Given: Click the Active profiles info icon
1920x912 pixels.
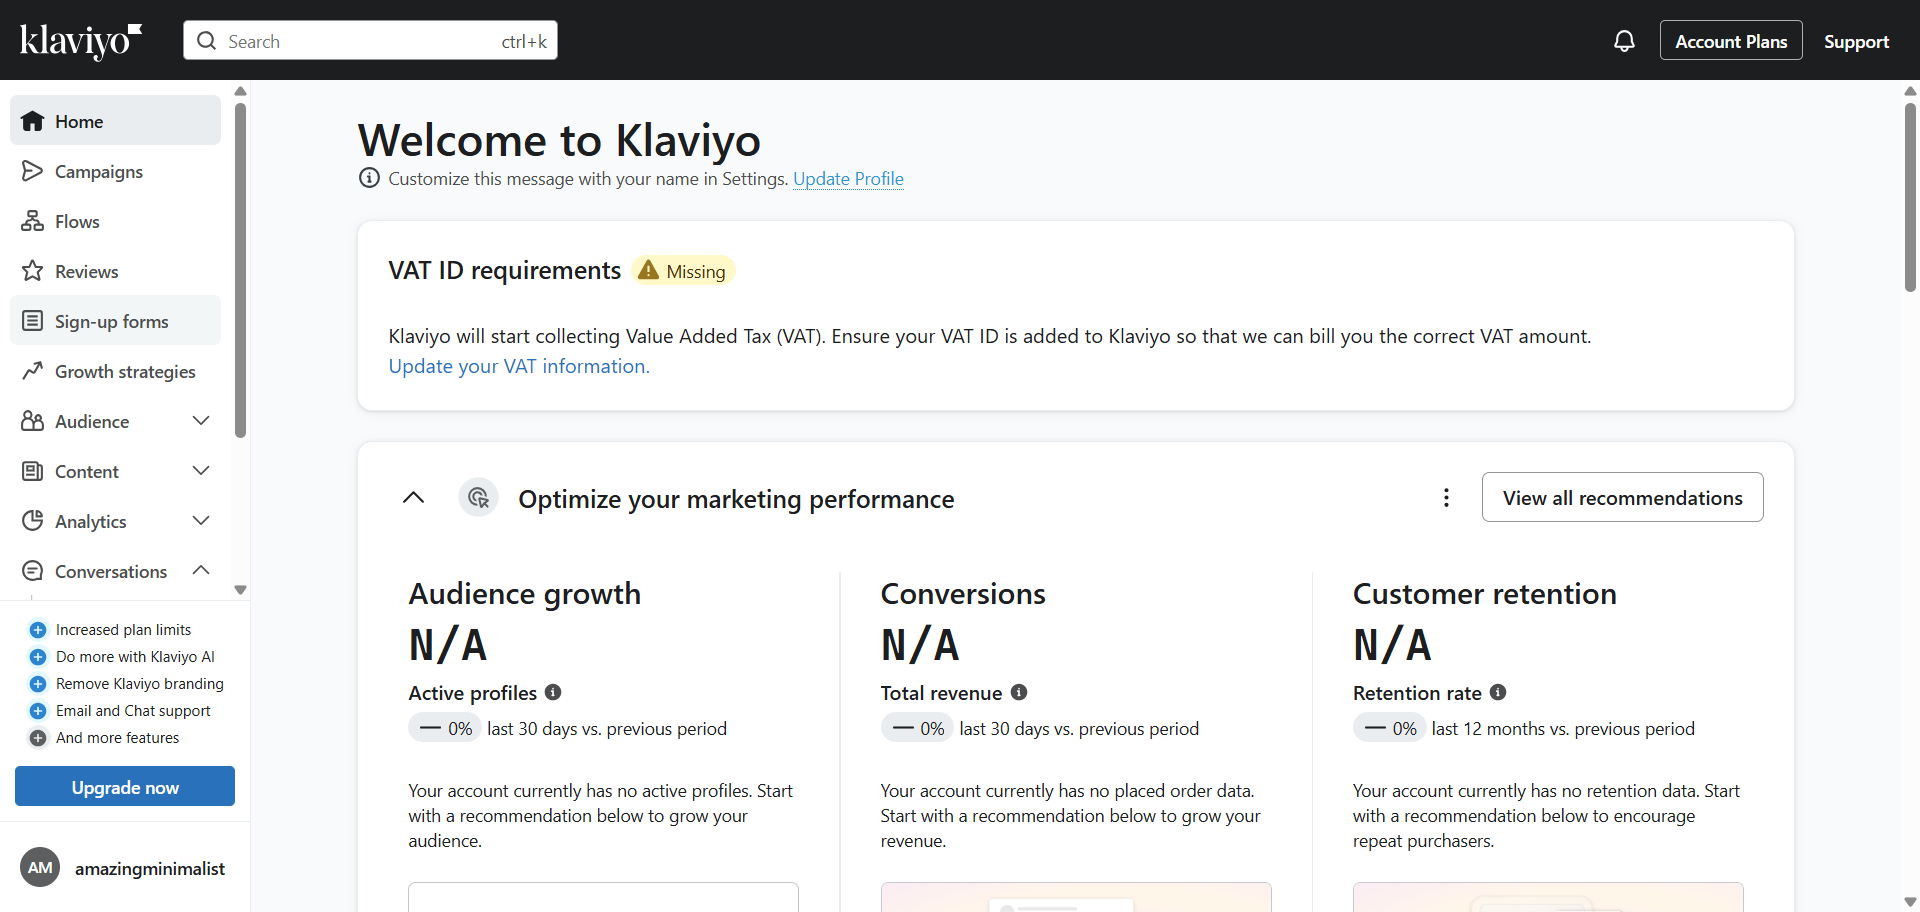Looking at the screenshot, I should [x=553, y=692].
